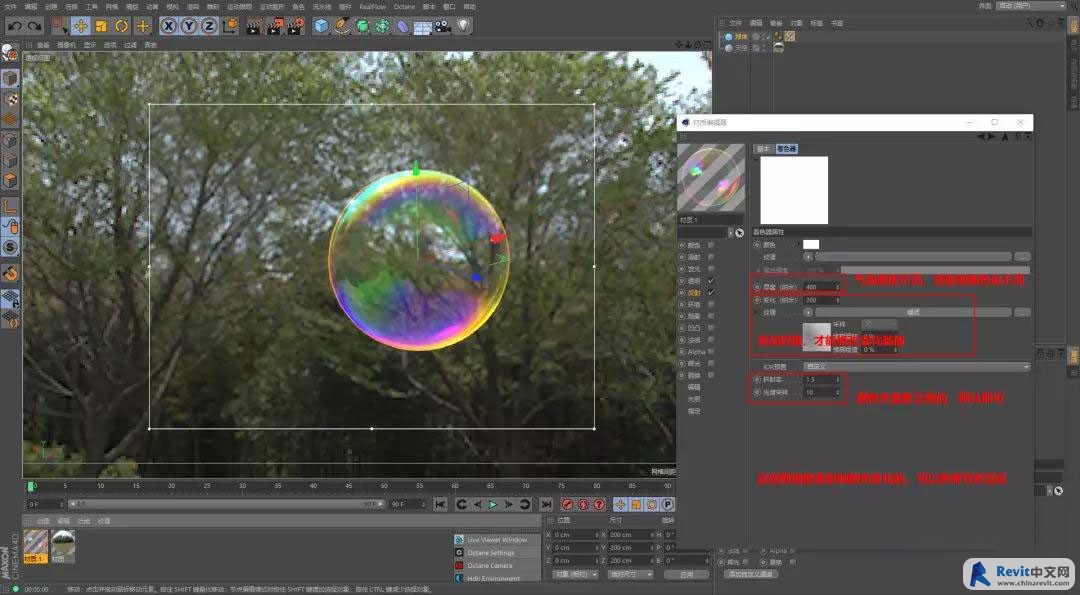
Task: Click the Render to Picture Viewer icon
Action: [275, 26]
